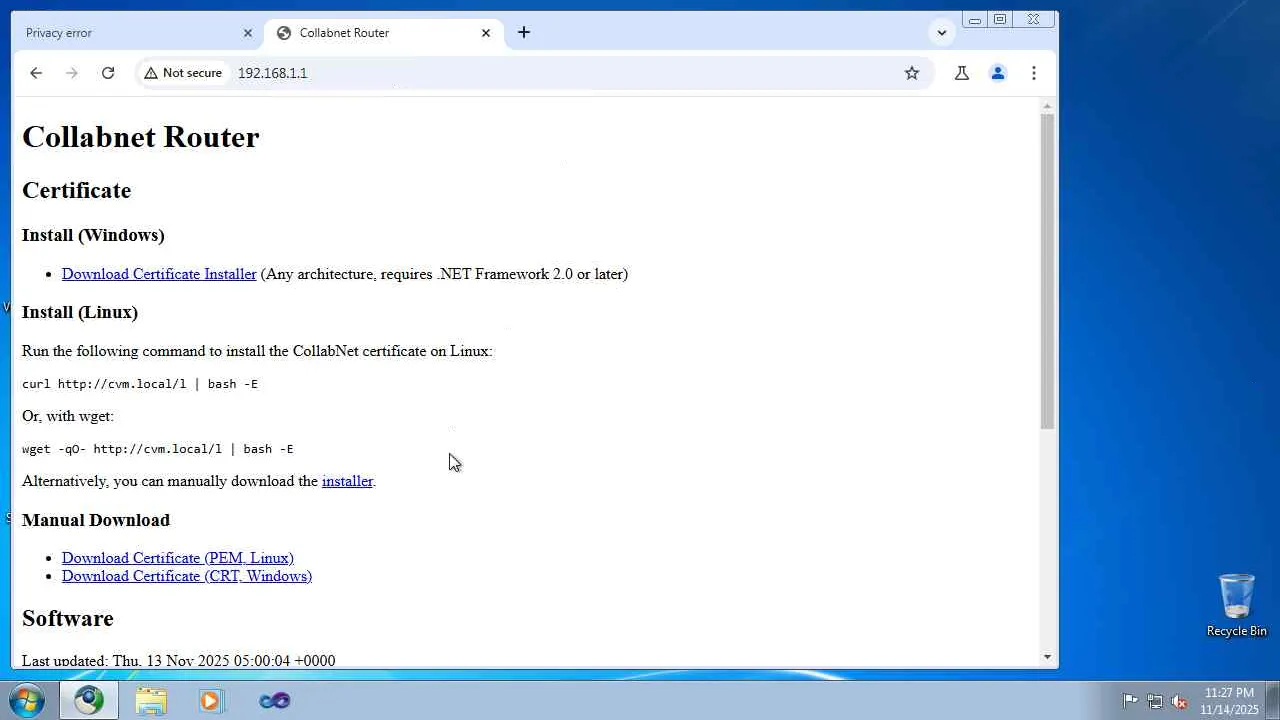The height and width of the screenshot is (720, 1280).
Task: Click the Certificate section heading
Action: pos(77,190)
